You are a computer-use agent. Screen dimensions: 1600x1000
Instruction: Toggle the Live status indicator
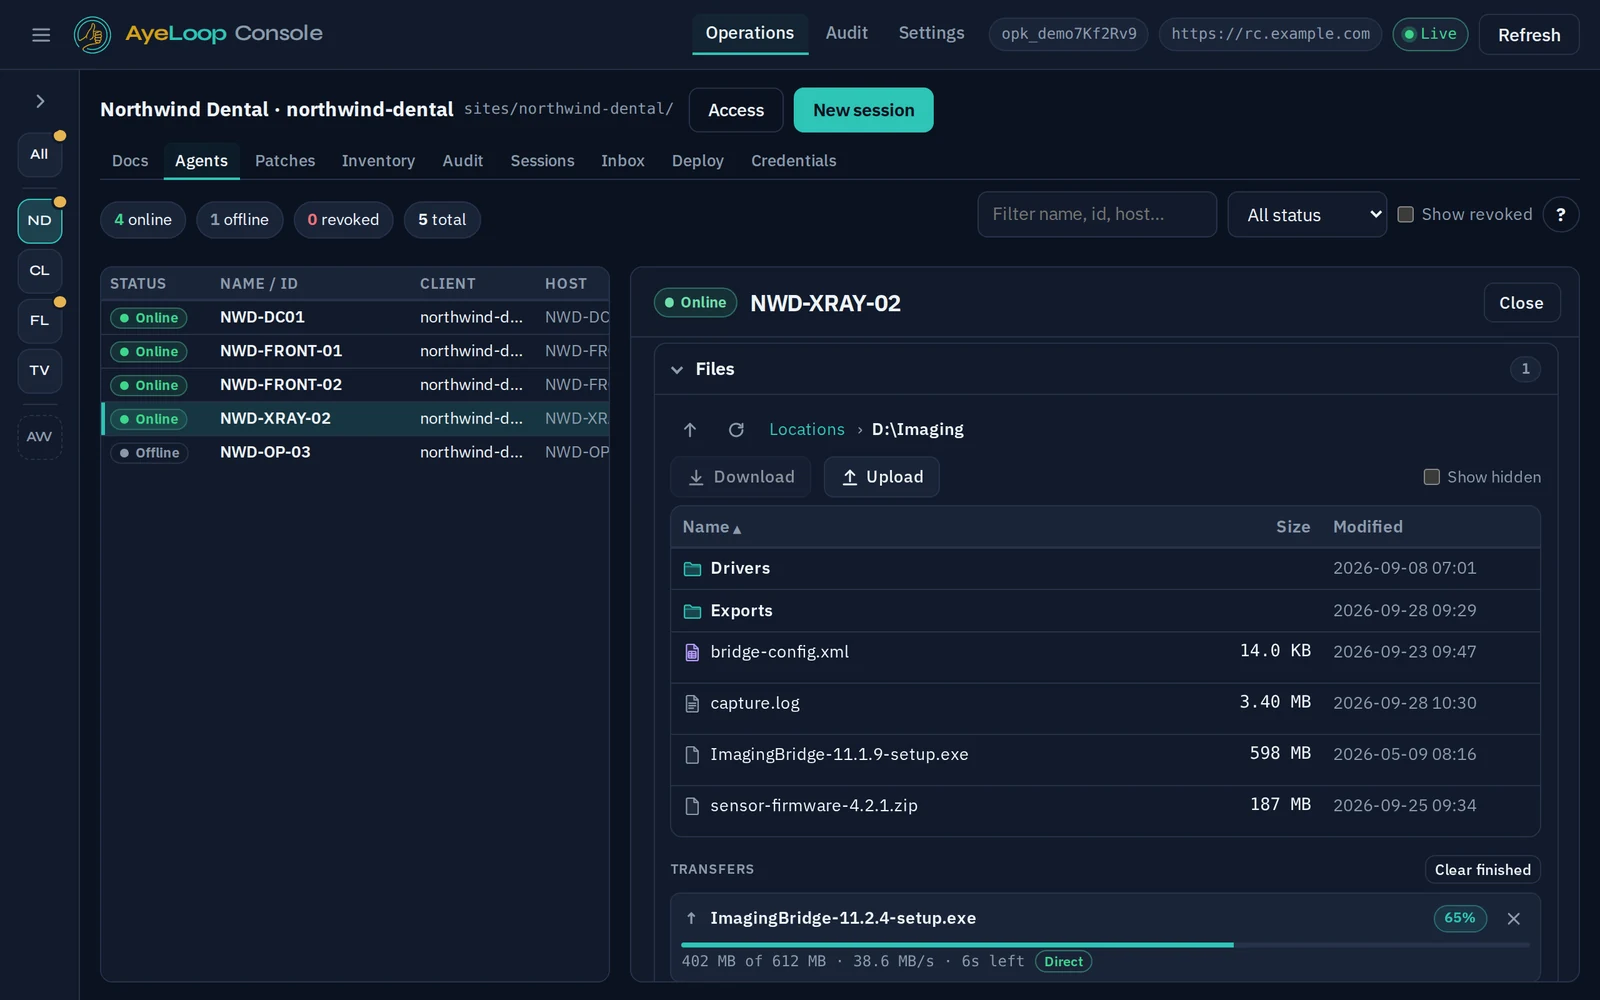(x=1430, y=34)
